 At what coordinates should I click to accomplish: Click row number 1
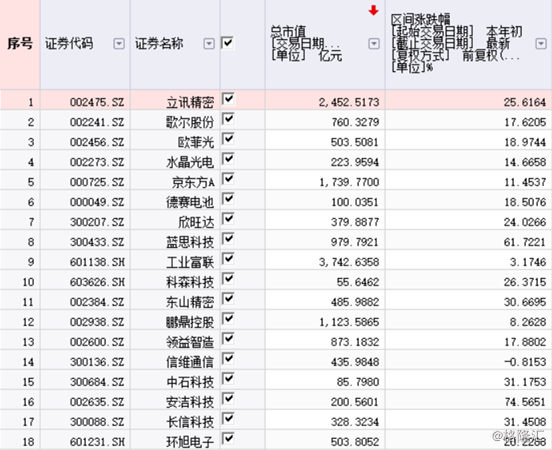click(31, 102)
